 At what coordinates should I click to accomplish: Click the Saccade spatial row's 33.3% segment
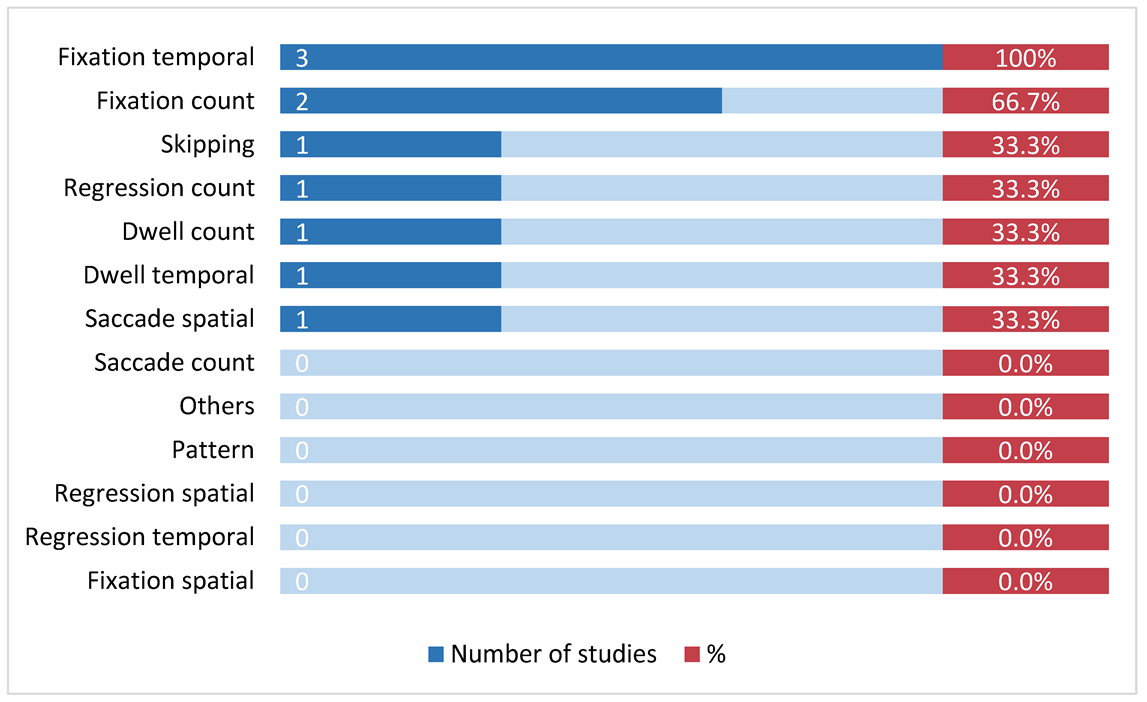pos(1025,319)
